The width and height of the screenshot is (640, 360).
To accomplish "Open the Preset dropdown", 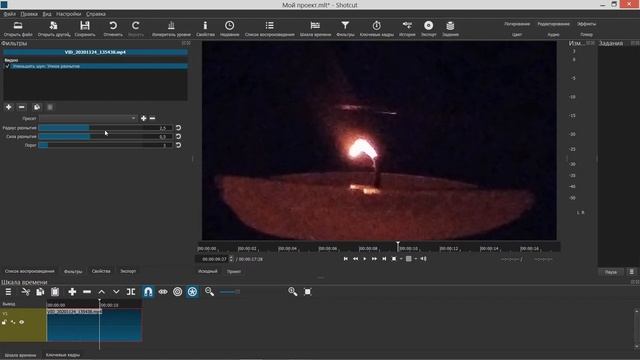I will [x=88, y=118].
